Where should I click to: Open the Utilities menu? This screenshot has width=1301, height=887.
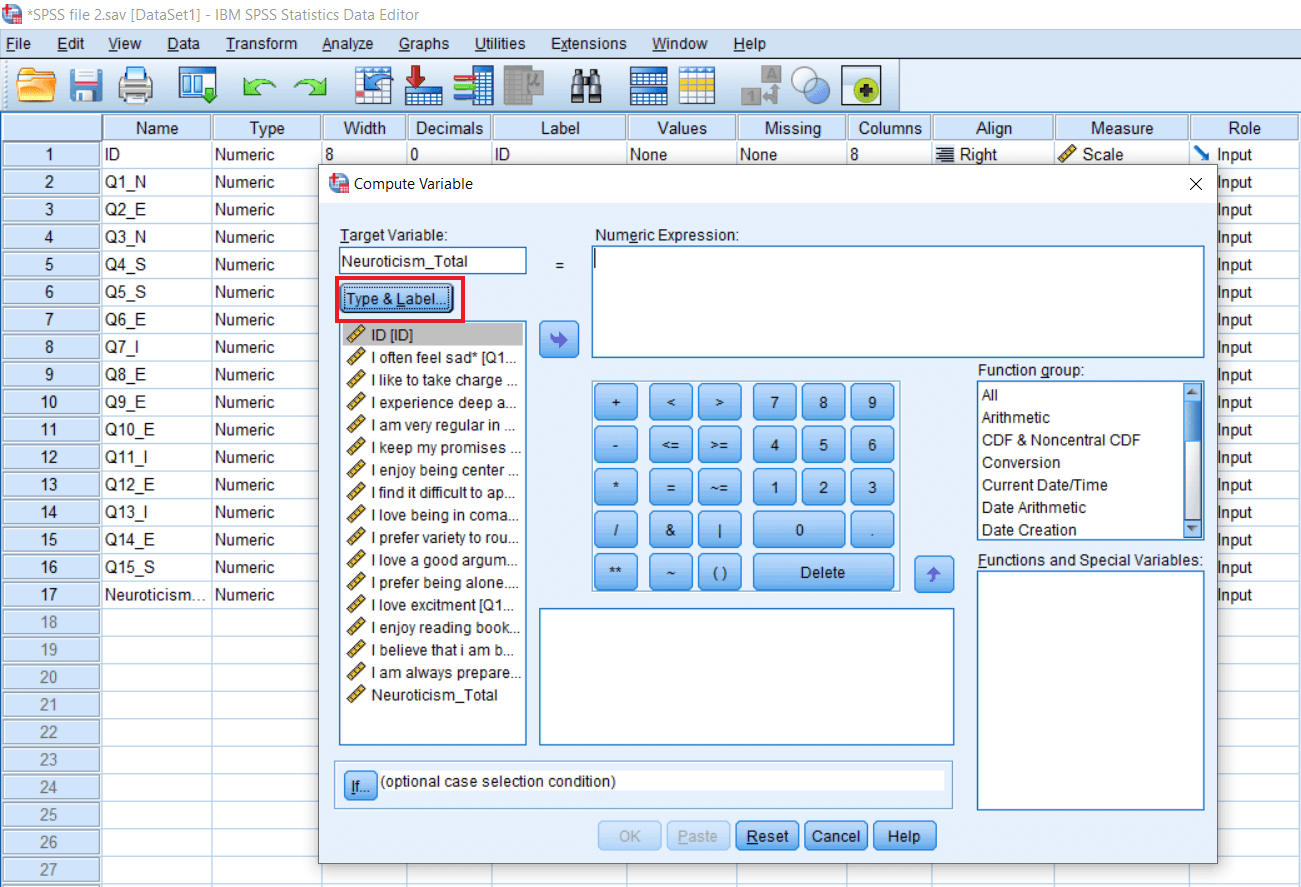coord(500,44)
